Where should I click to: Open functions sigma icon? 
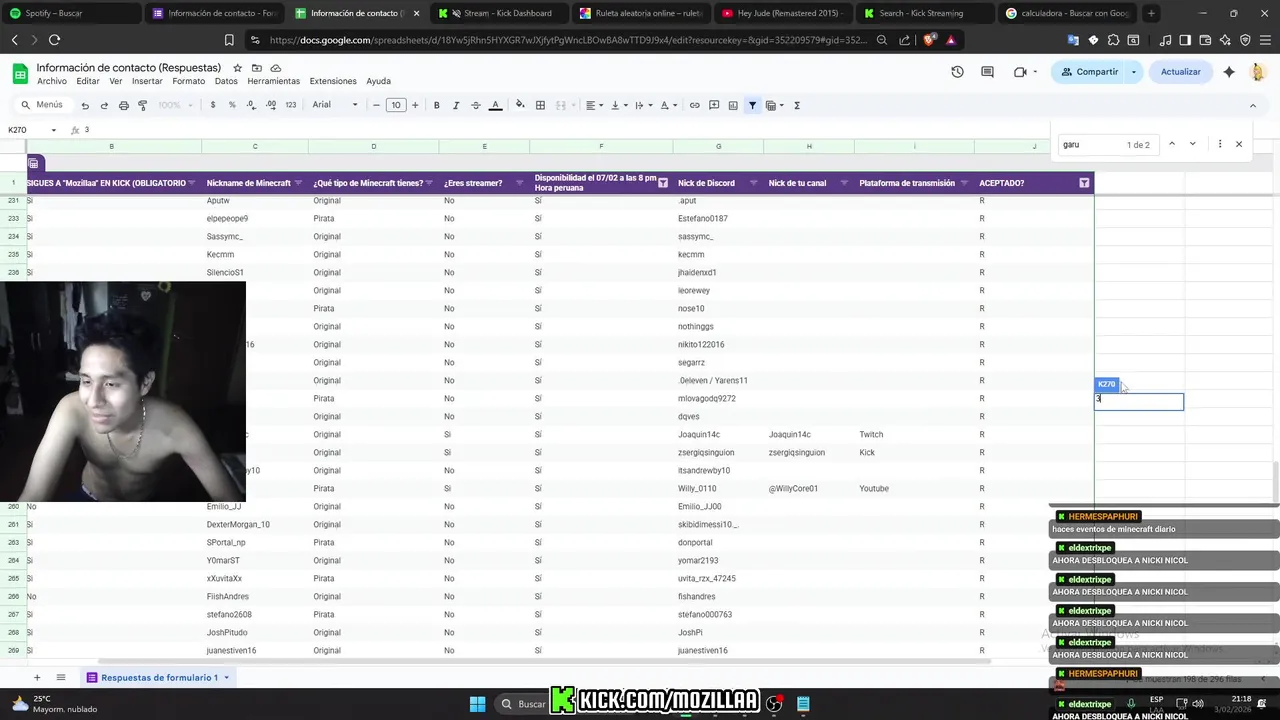[x=797, y=105]
